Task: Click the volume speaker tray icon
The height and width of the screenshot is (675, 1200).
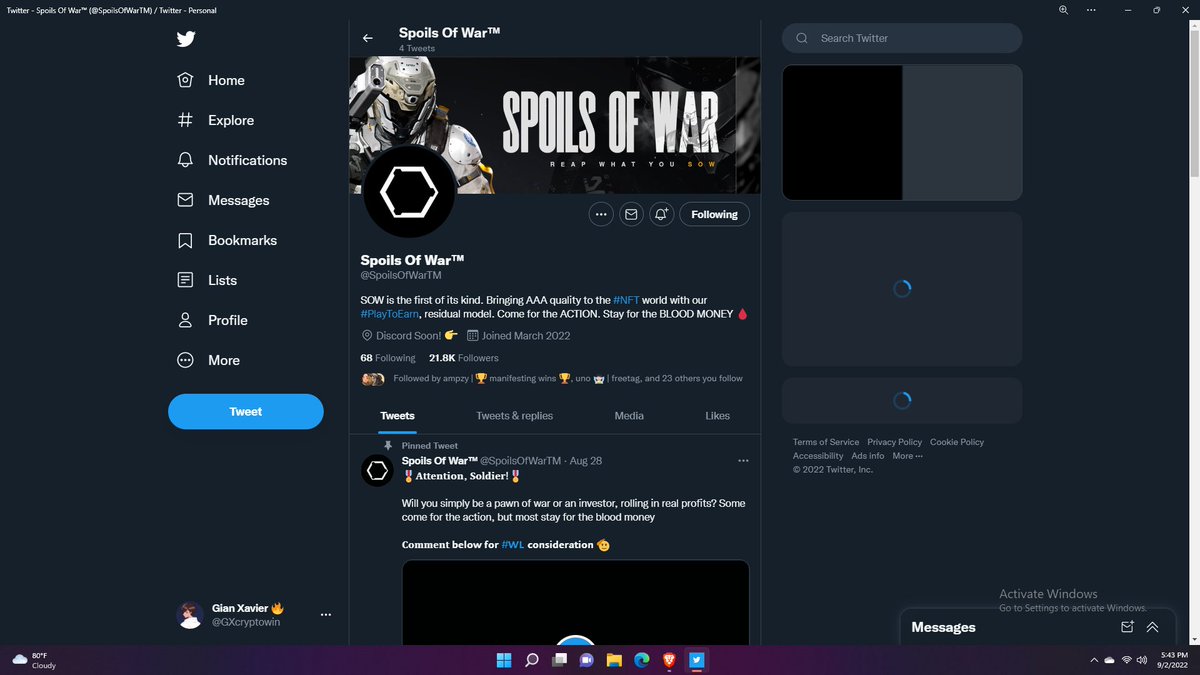Action: pos(1142,660)
